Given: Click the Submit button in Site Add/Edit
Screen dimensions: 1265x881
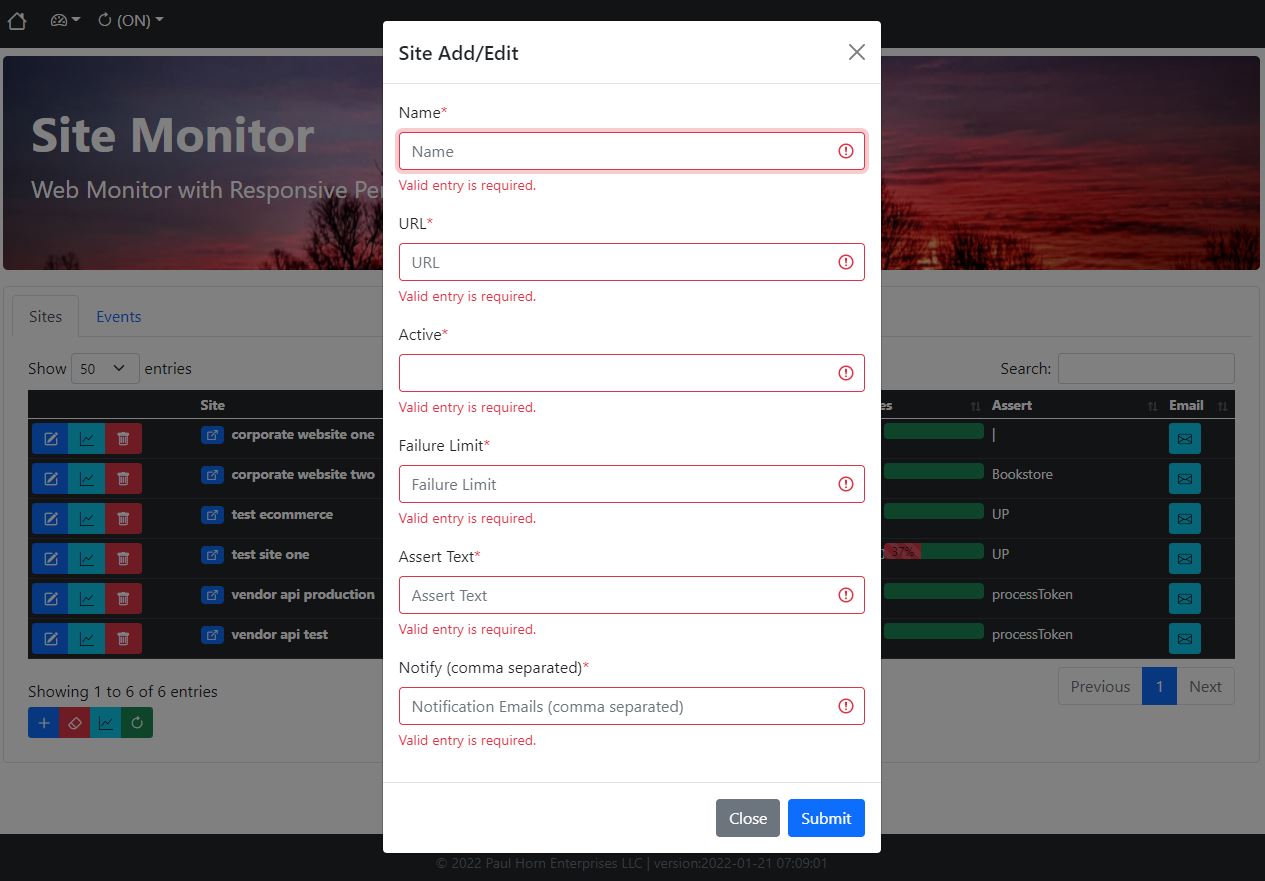Looking at the screenshot, I should (x=825, y=818).
